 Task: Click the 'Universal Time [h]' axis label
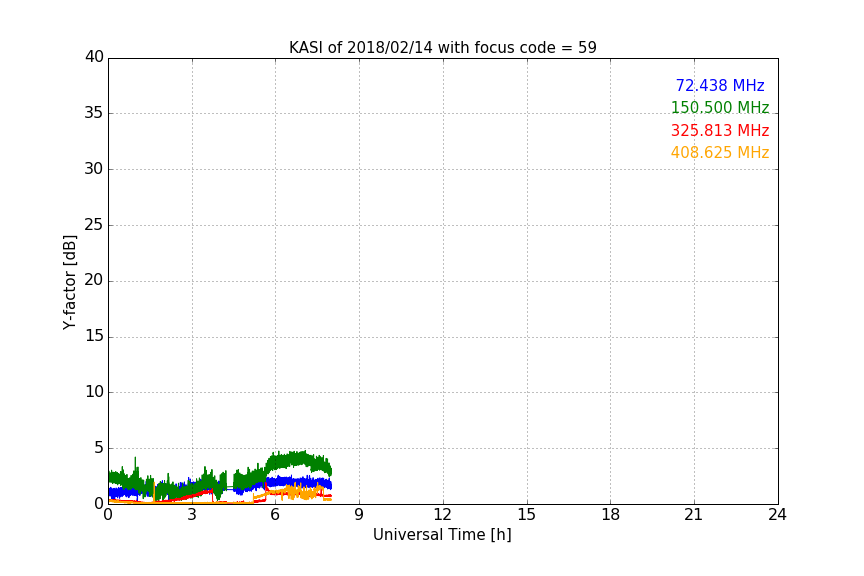(442, 535)
